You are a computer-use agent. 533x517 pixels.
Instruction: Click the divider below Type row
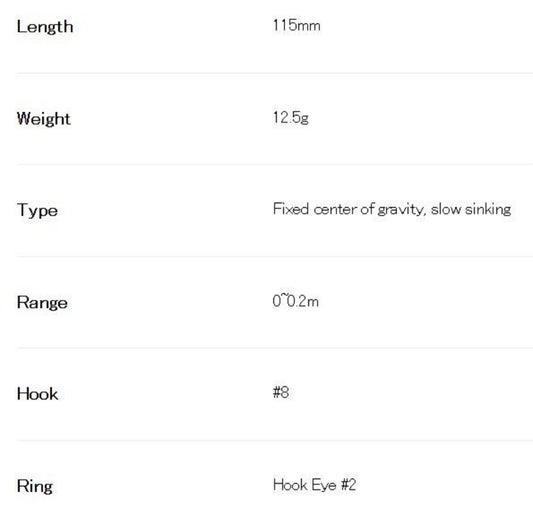[275, 257]
